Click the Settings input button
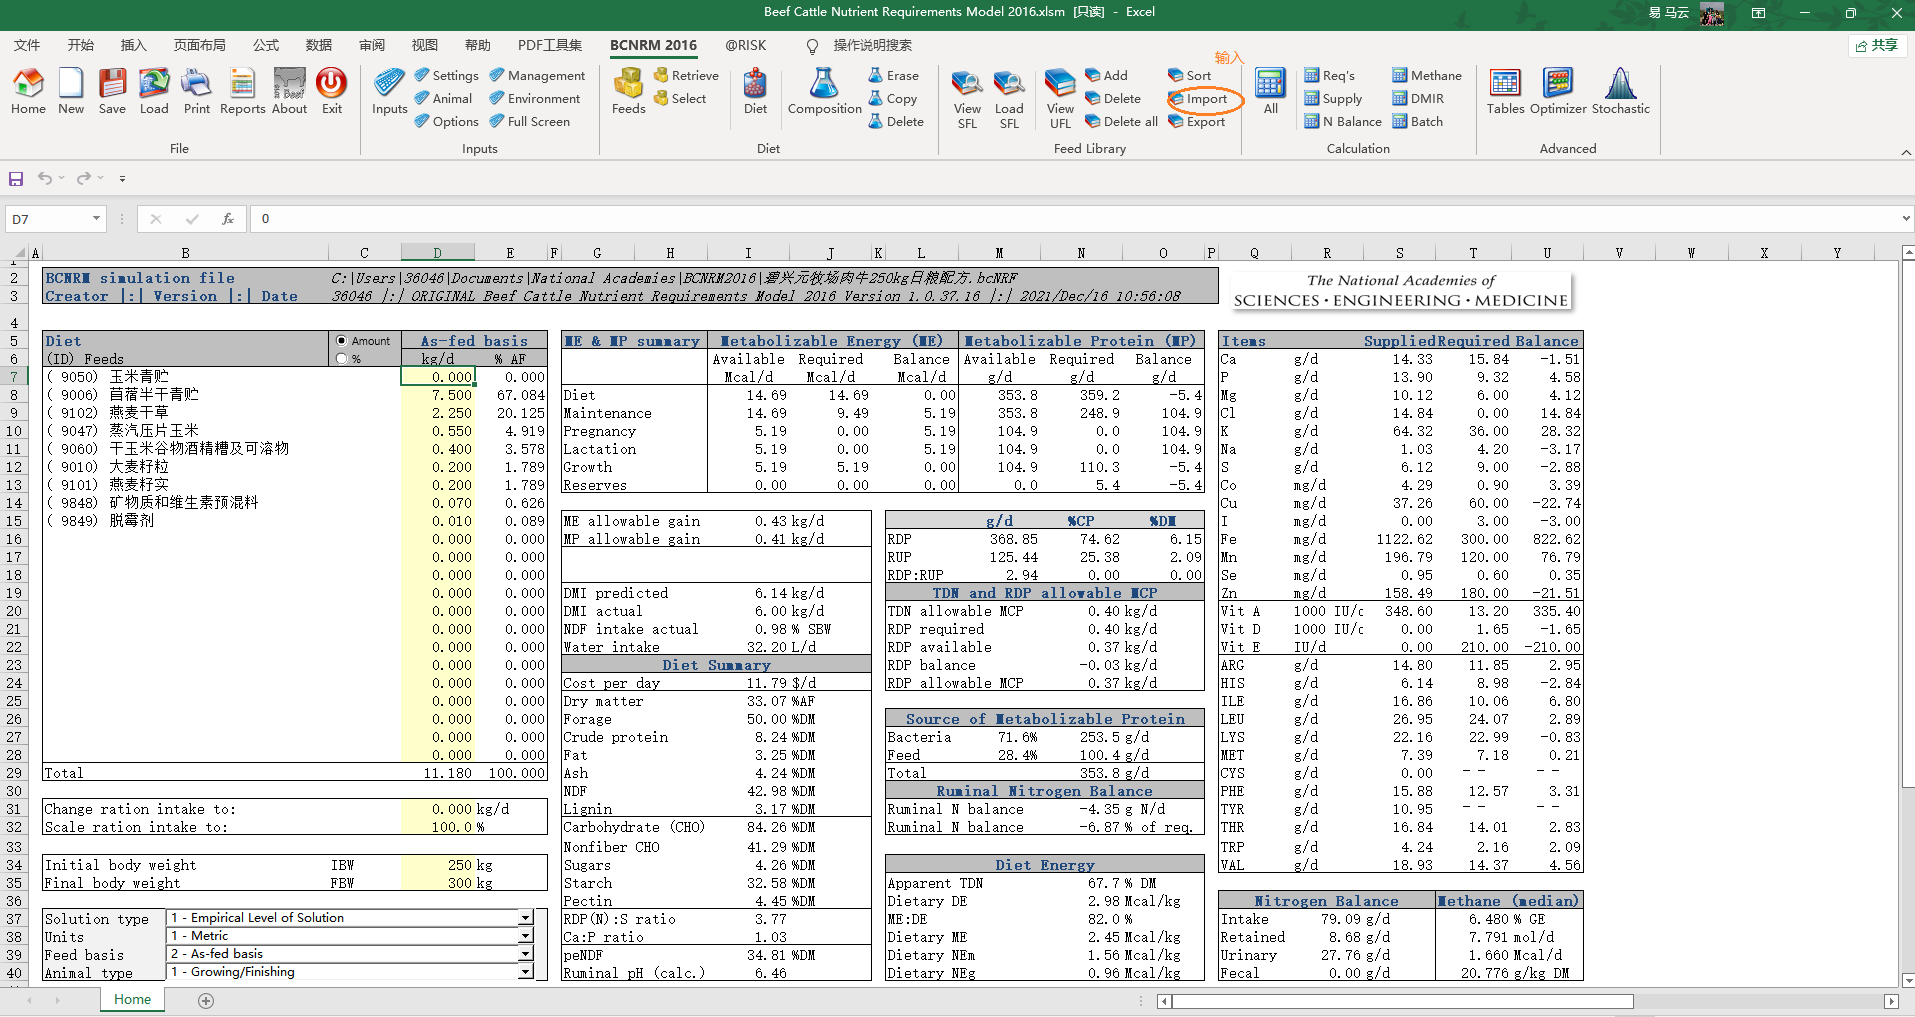Viewport: 1915px width, 1017px height. [x=446, y=75]
